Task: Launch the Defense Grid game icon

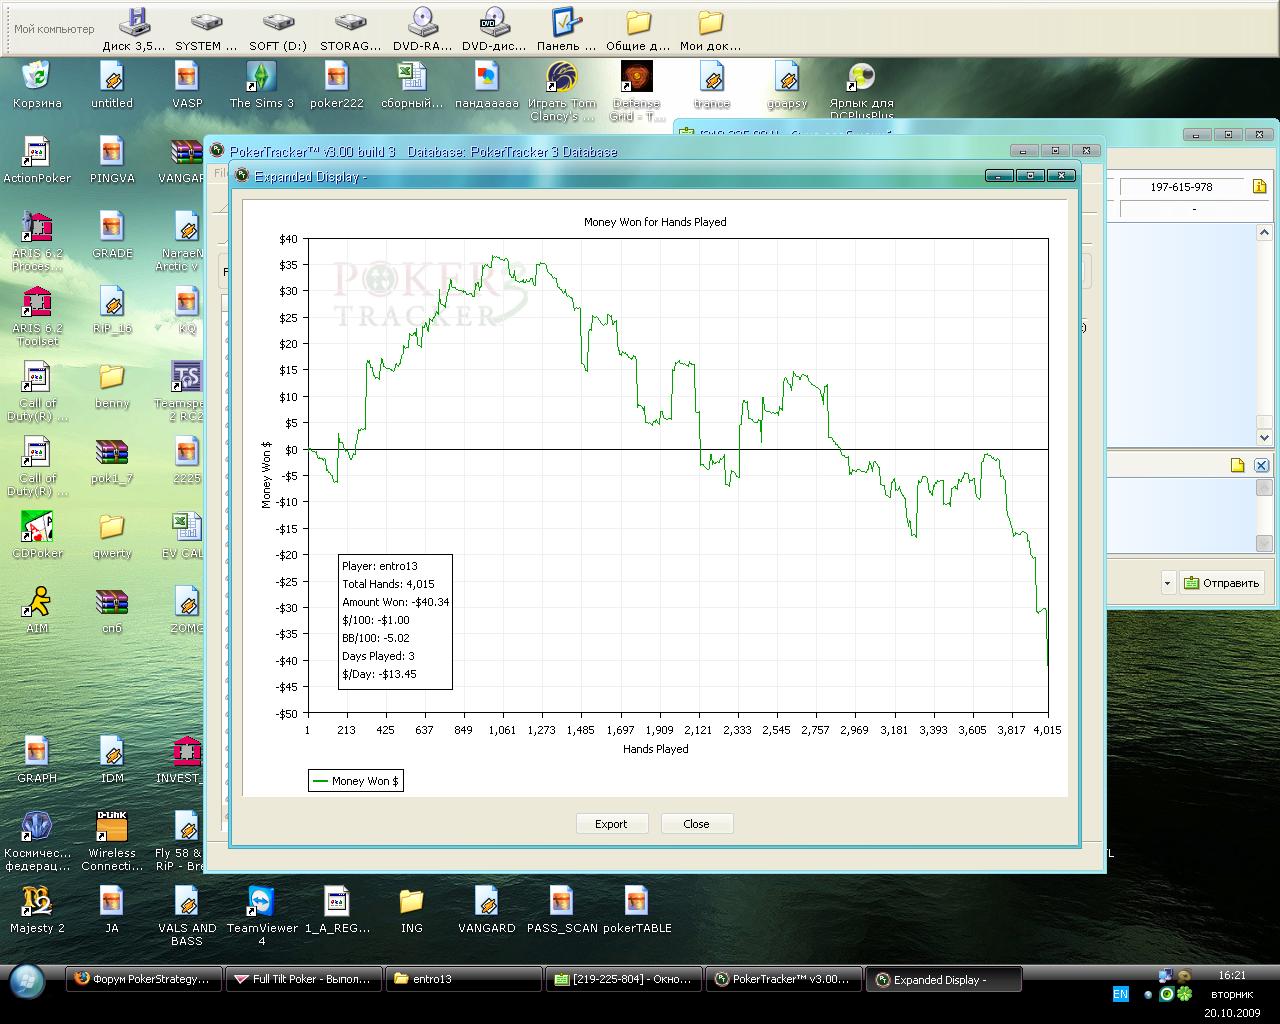Action: [x=637, y=91]
